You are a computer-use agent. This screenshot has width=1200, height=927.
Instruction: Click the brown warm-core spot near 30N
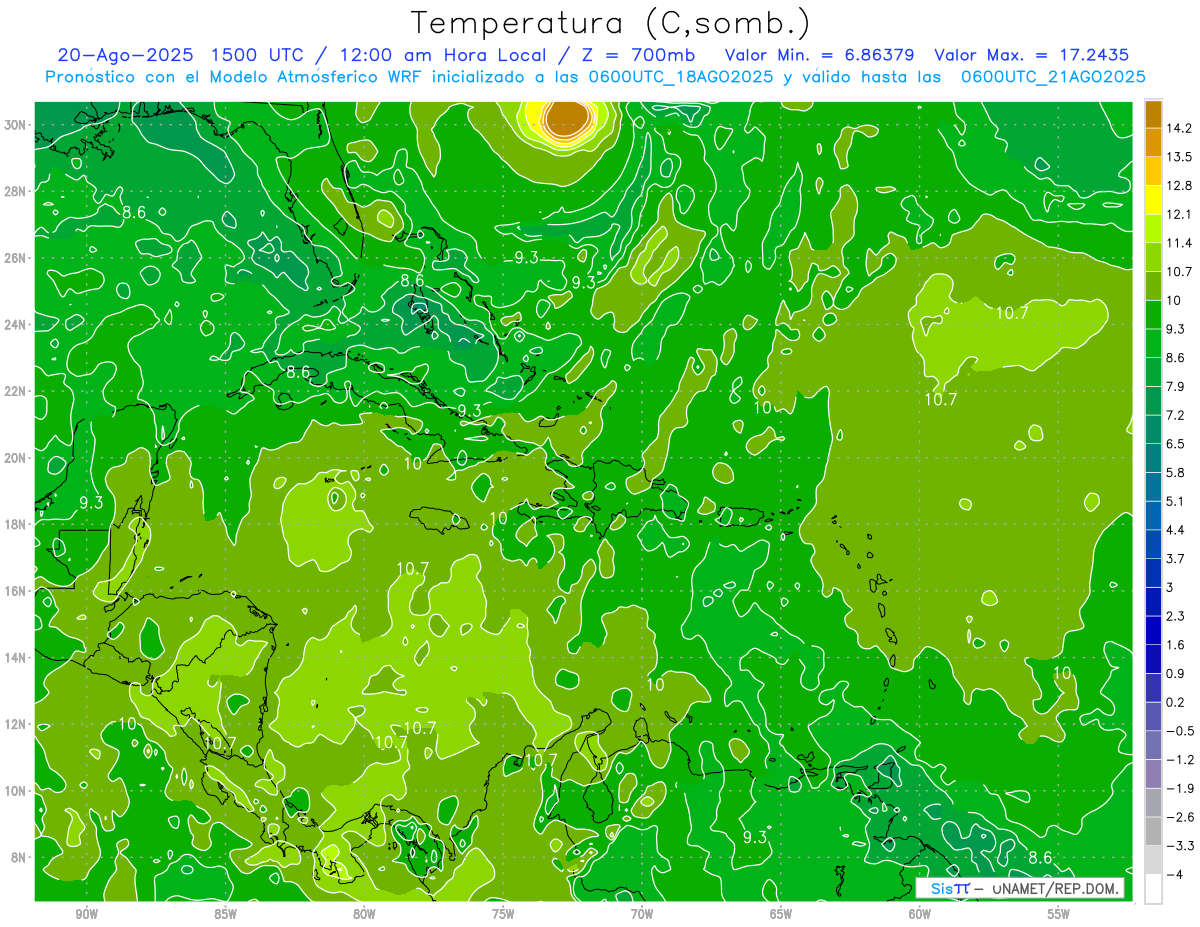568,117
